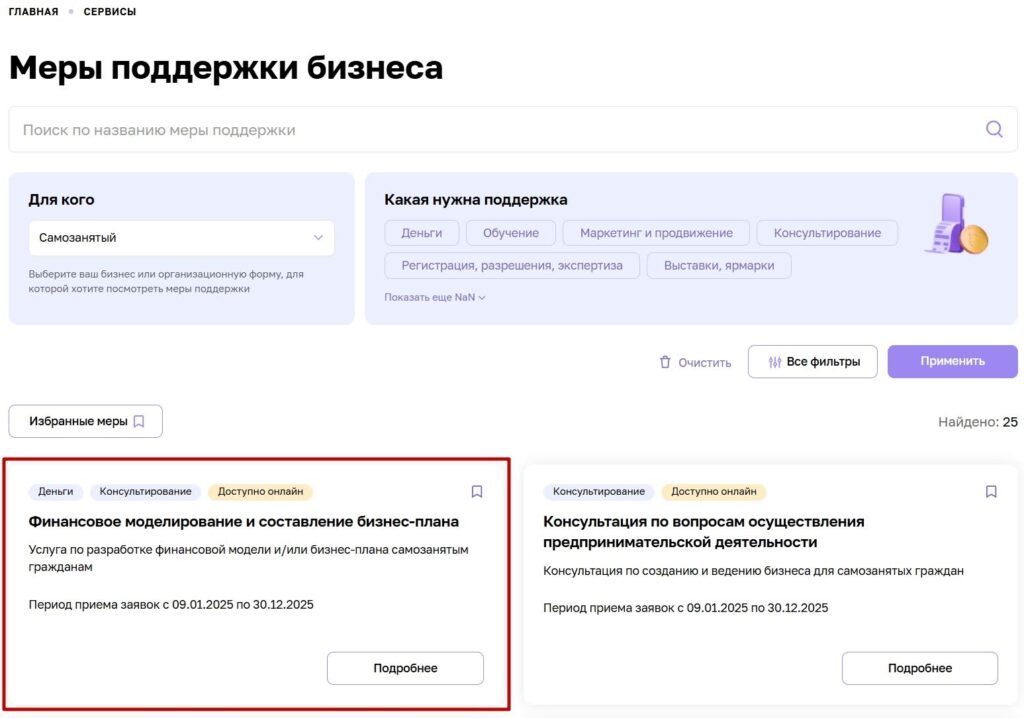Screen dimensions: 1024x718
Task: Enable the Выставки, ярмарки filter
Action: coord(718,265)
